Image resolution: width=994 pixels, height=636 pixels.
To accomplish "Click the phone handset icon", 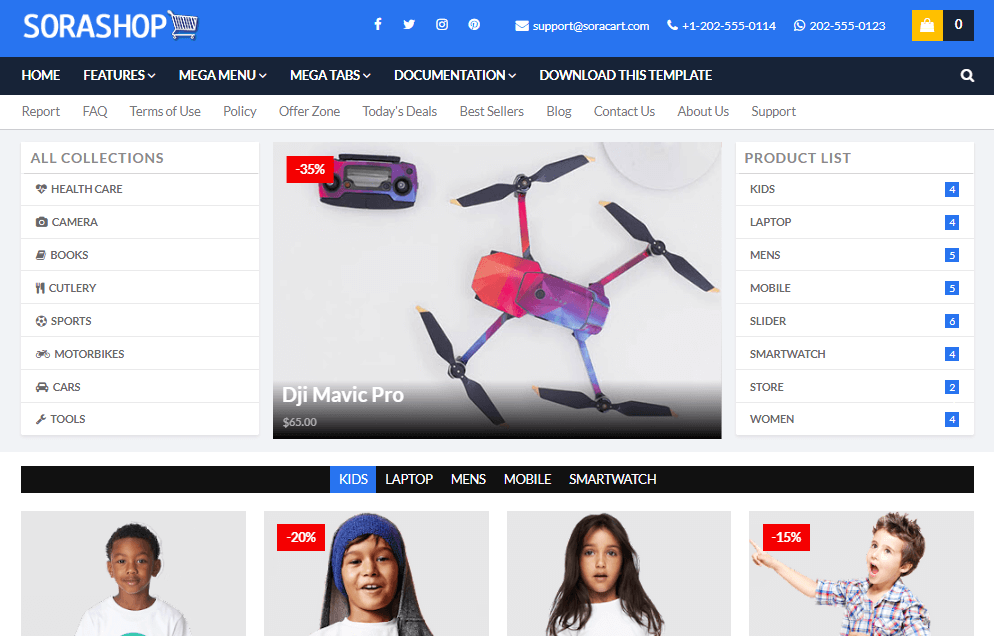I will point(672,25).
